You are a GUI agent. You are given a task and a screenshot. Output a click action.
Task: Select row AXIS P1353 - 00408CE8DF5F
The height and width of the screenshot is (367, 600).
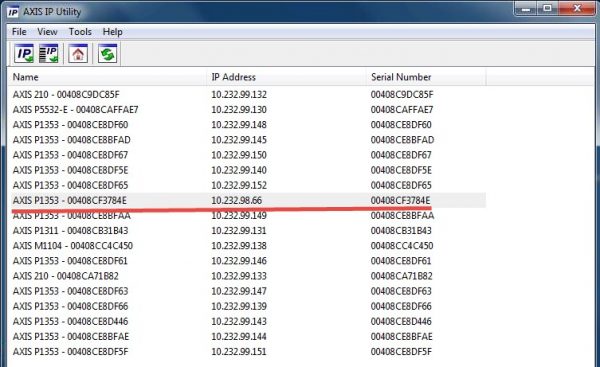click(247, 352)
